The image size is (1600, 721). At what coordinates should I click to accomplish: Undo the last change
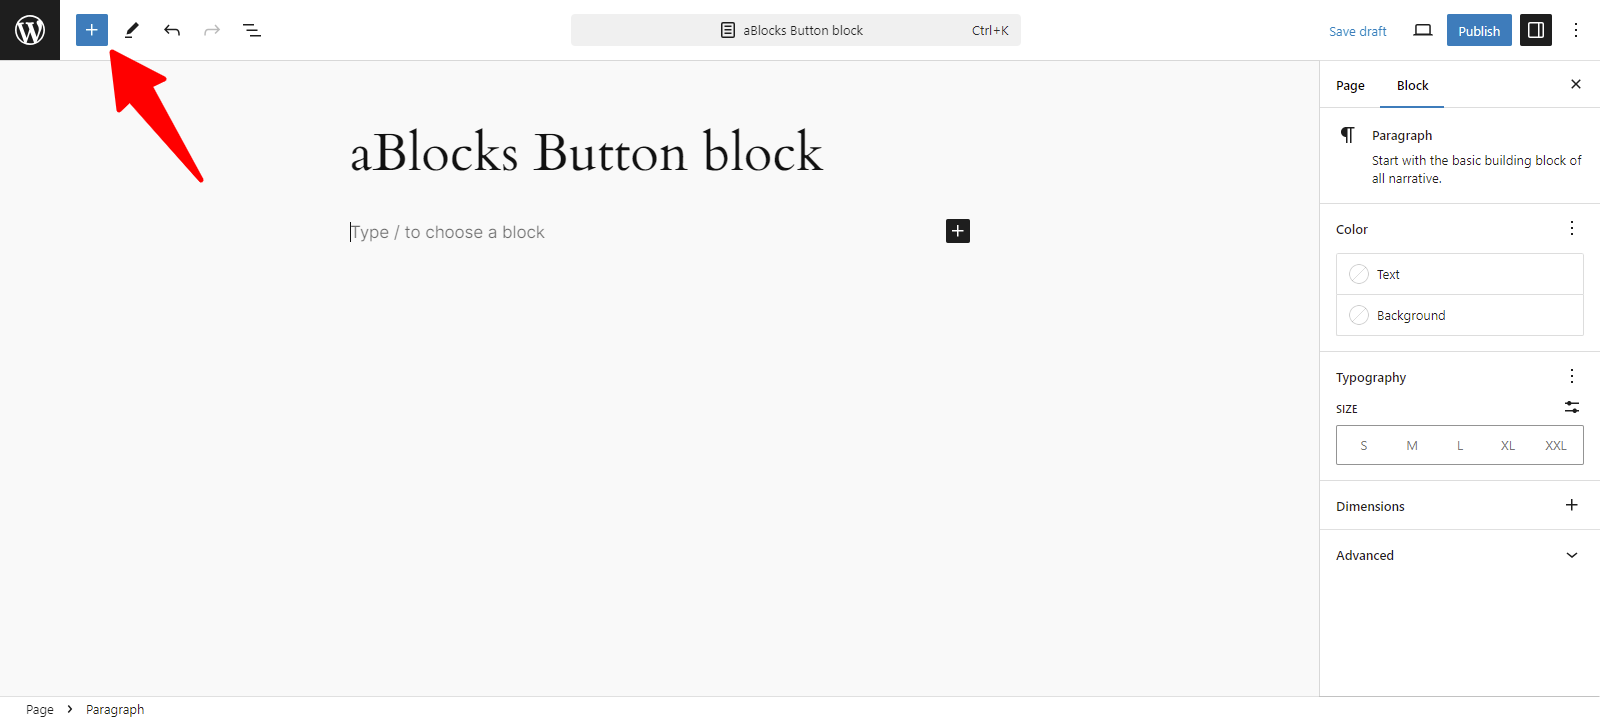pyautogui.click(x=172, y=30)
